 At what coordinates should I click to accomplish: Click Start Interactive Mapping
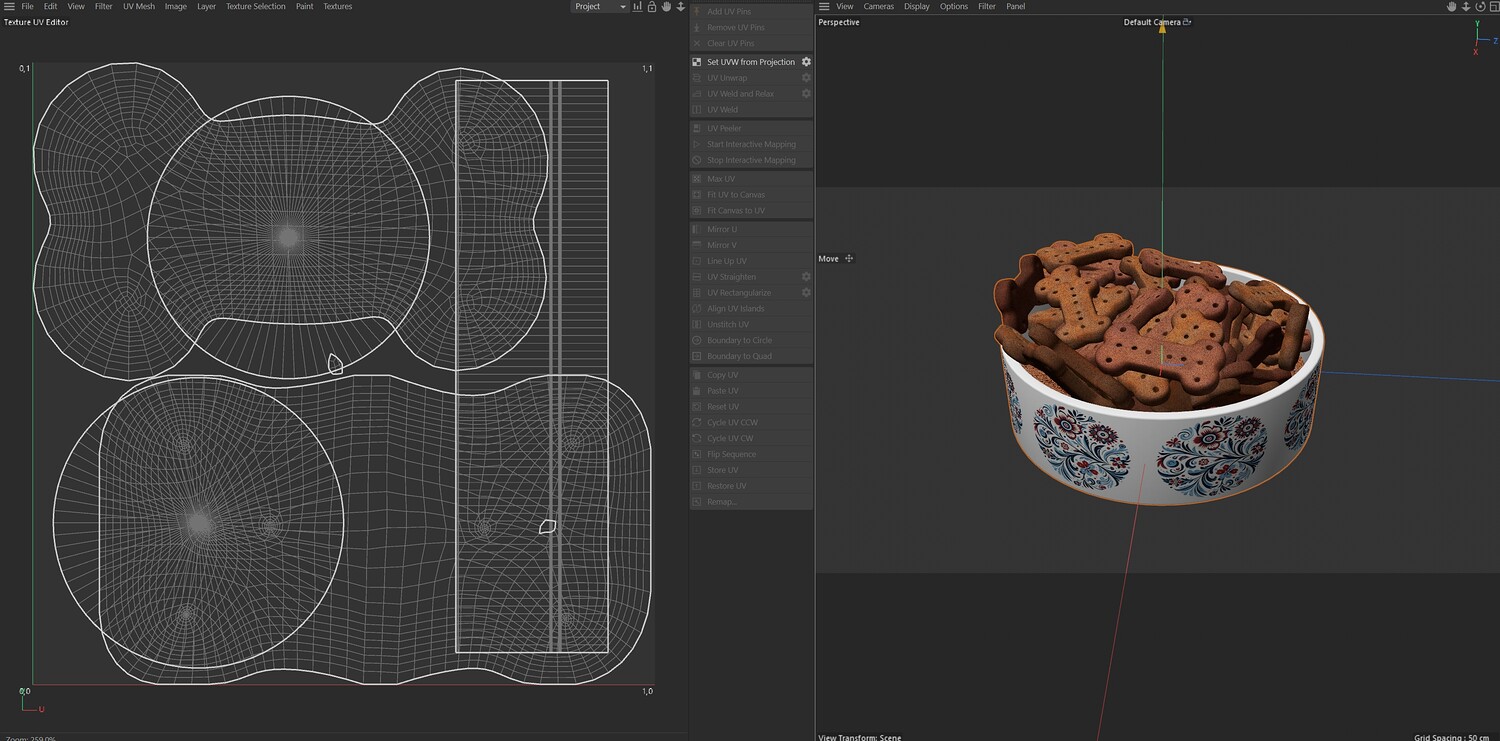click(x=751, y=144)
